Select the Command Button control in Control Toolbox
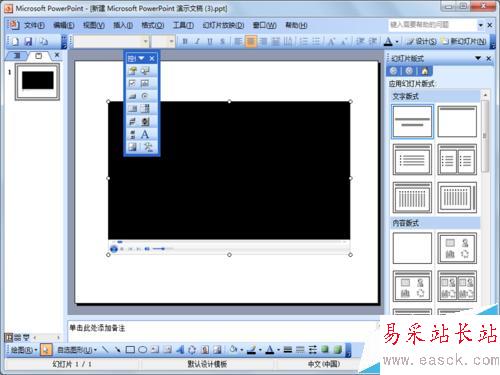The width and height of the screenshot is (500, 375). (132, 96)
